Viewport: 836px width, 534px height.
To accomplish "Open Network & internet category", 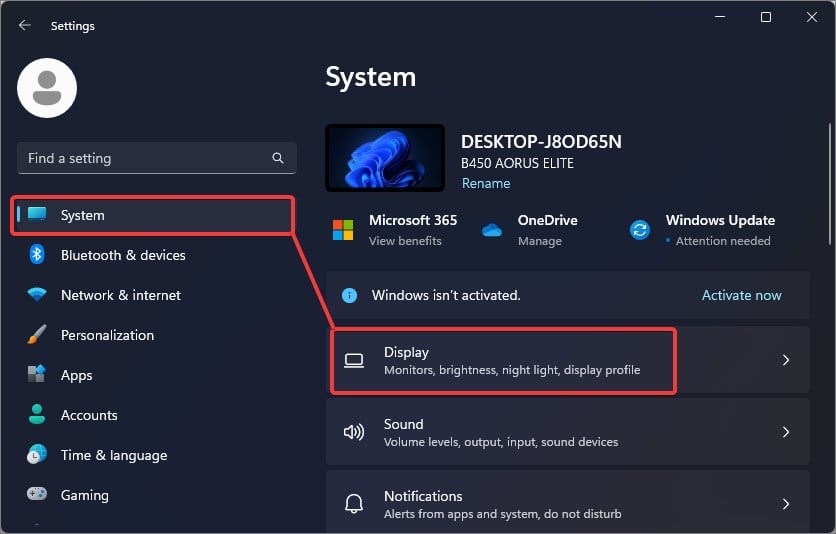I will tap(155, 295).
